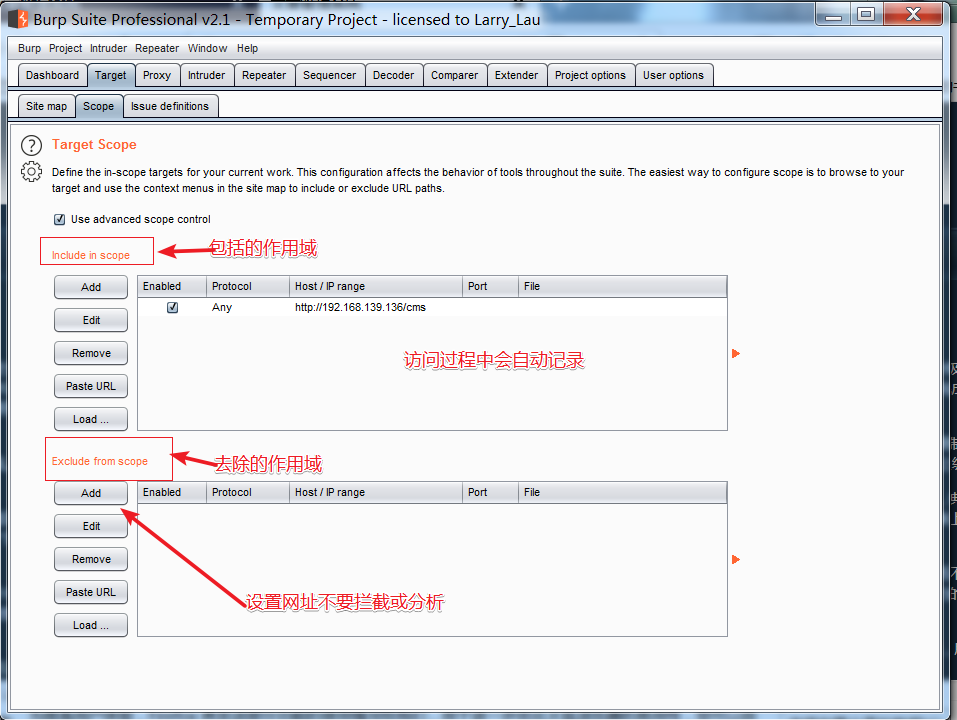Sort Exclude table by Host / IP range header
The height and width of the screenshot is (720, 957).
375,492
